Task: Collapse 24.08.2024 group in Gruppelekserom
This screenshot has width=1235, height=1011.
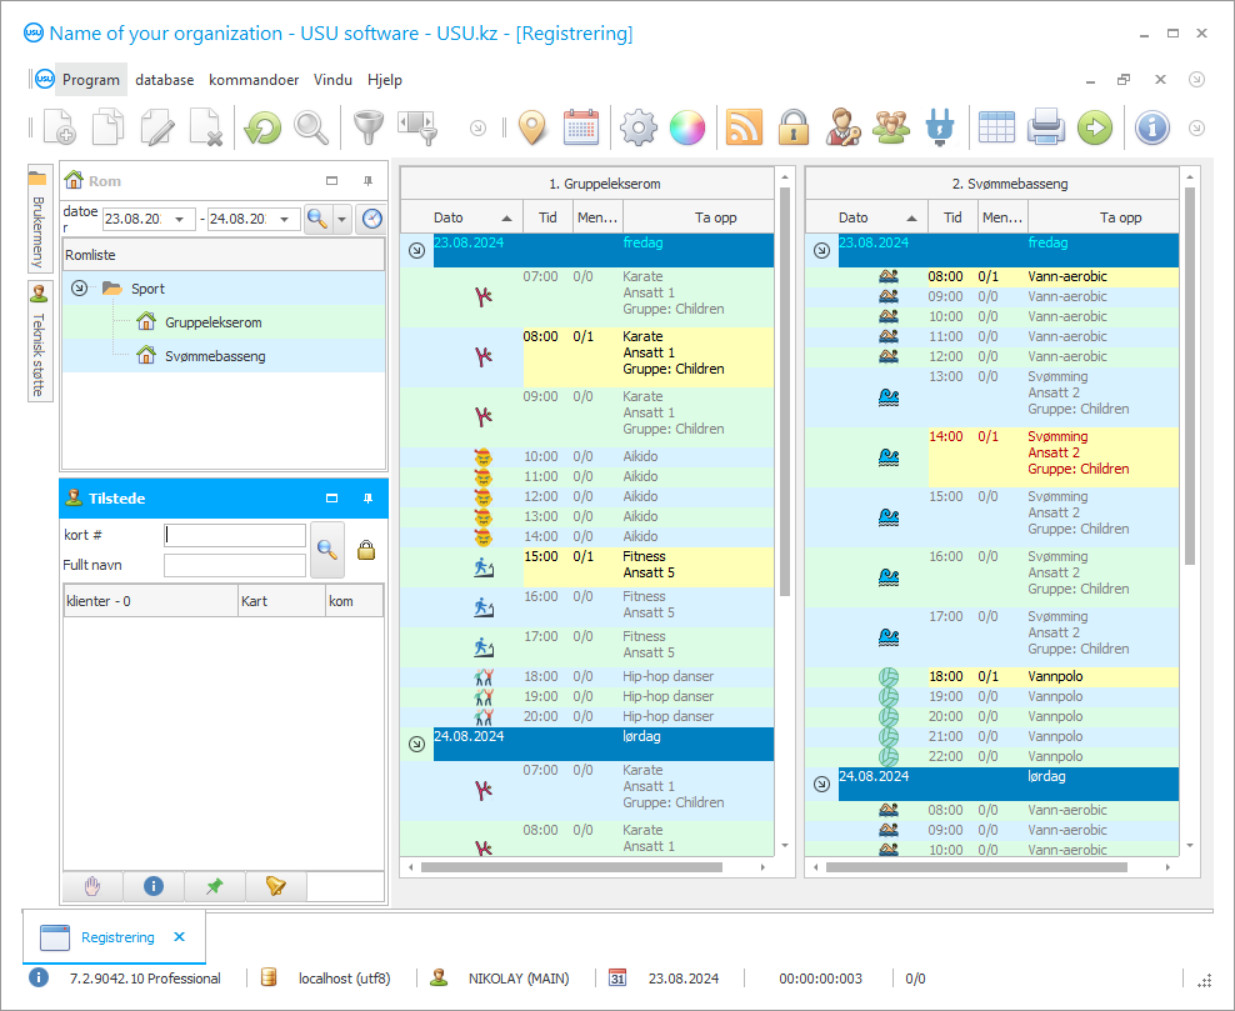Action: tap(417, 744)
